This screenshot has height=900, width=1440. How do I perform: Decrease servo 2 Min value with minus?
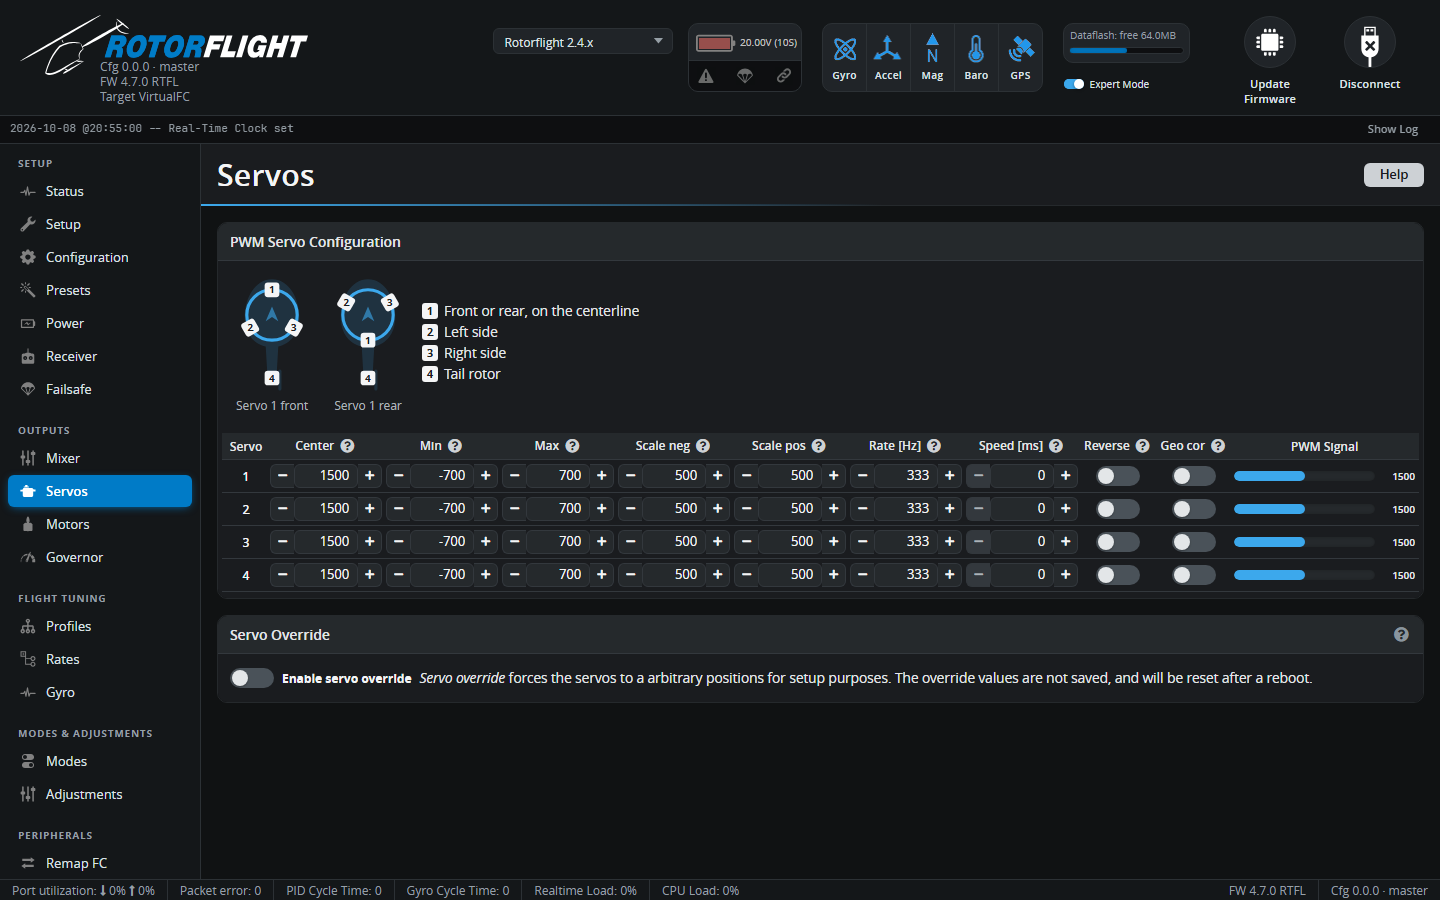coord(398,509)
